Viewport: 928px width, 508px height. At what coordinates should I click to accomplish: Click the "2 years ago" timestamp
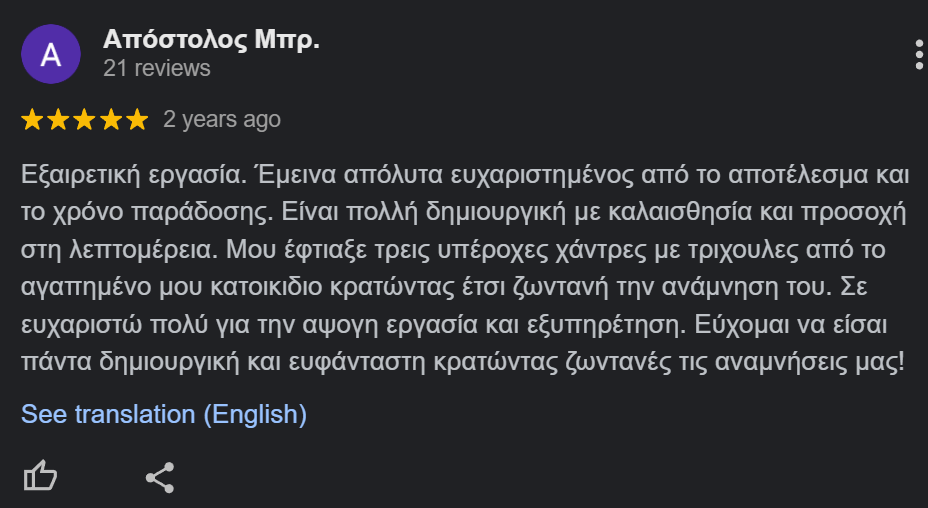pyautogui.click(x=222, y=120)
